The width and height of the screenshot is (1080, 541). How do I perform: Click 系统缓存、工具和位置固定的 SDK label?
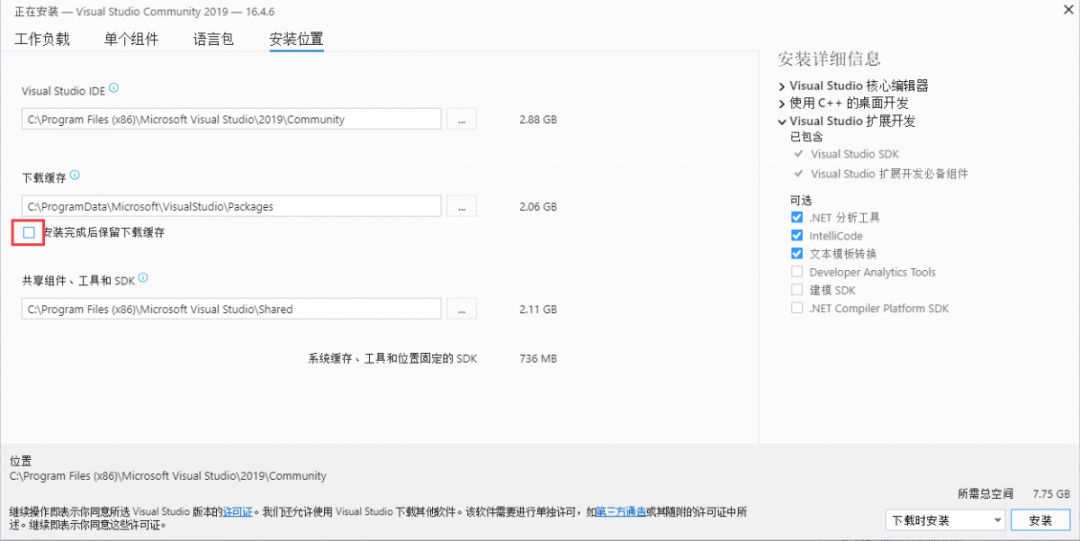pyautogui.click(x=393, y=358)
